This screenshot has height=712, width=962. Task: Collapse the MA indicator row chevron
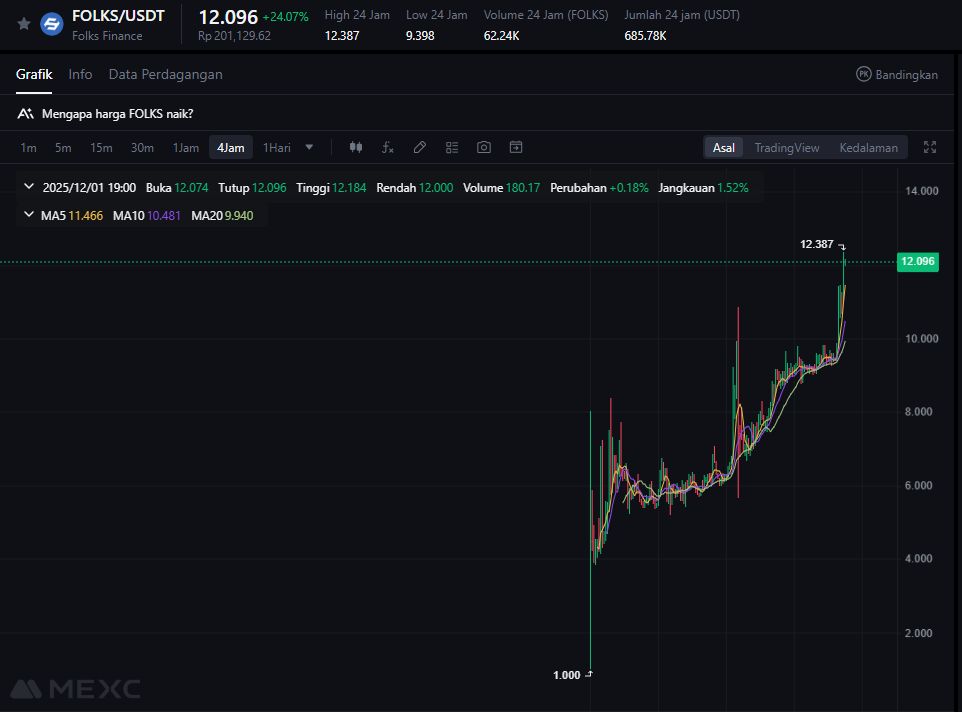tap(29, 215)
